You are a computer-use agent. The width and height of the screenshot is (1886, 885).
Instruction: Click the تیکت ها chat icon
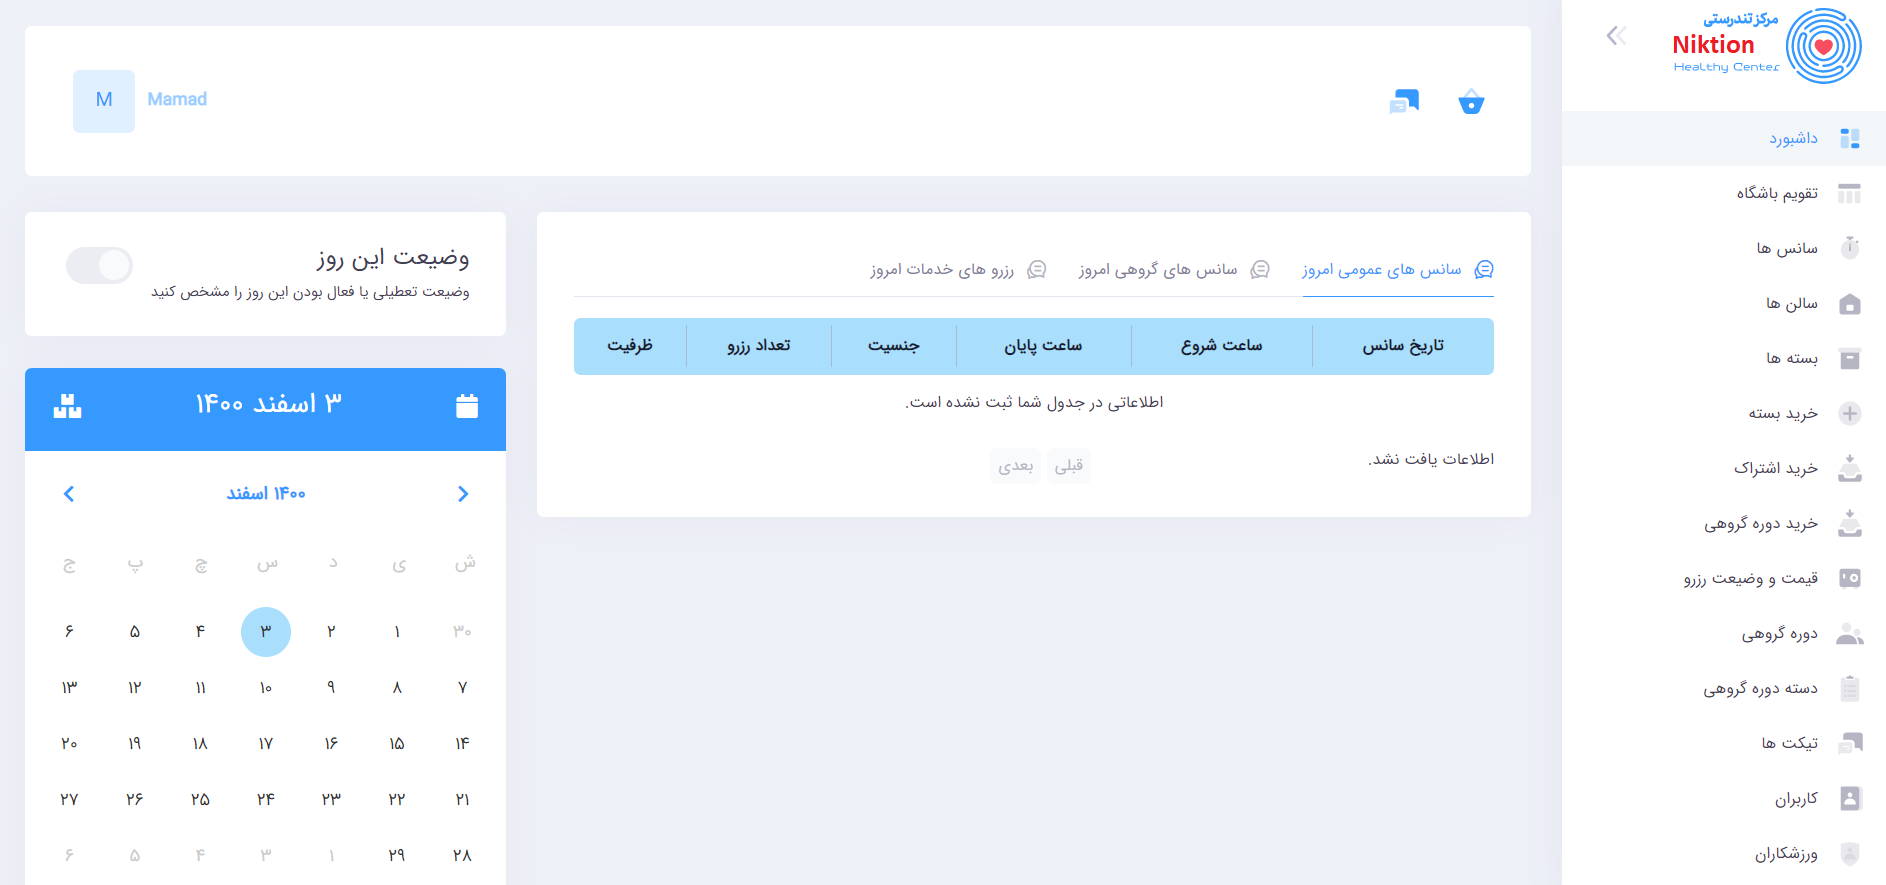pyautogui.click(x=1850, y=743)
